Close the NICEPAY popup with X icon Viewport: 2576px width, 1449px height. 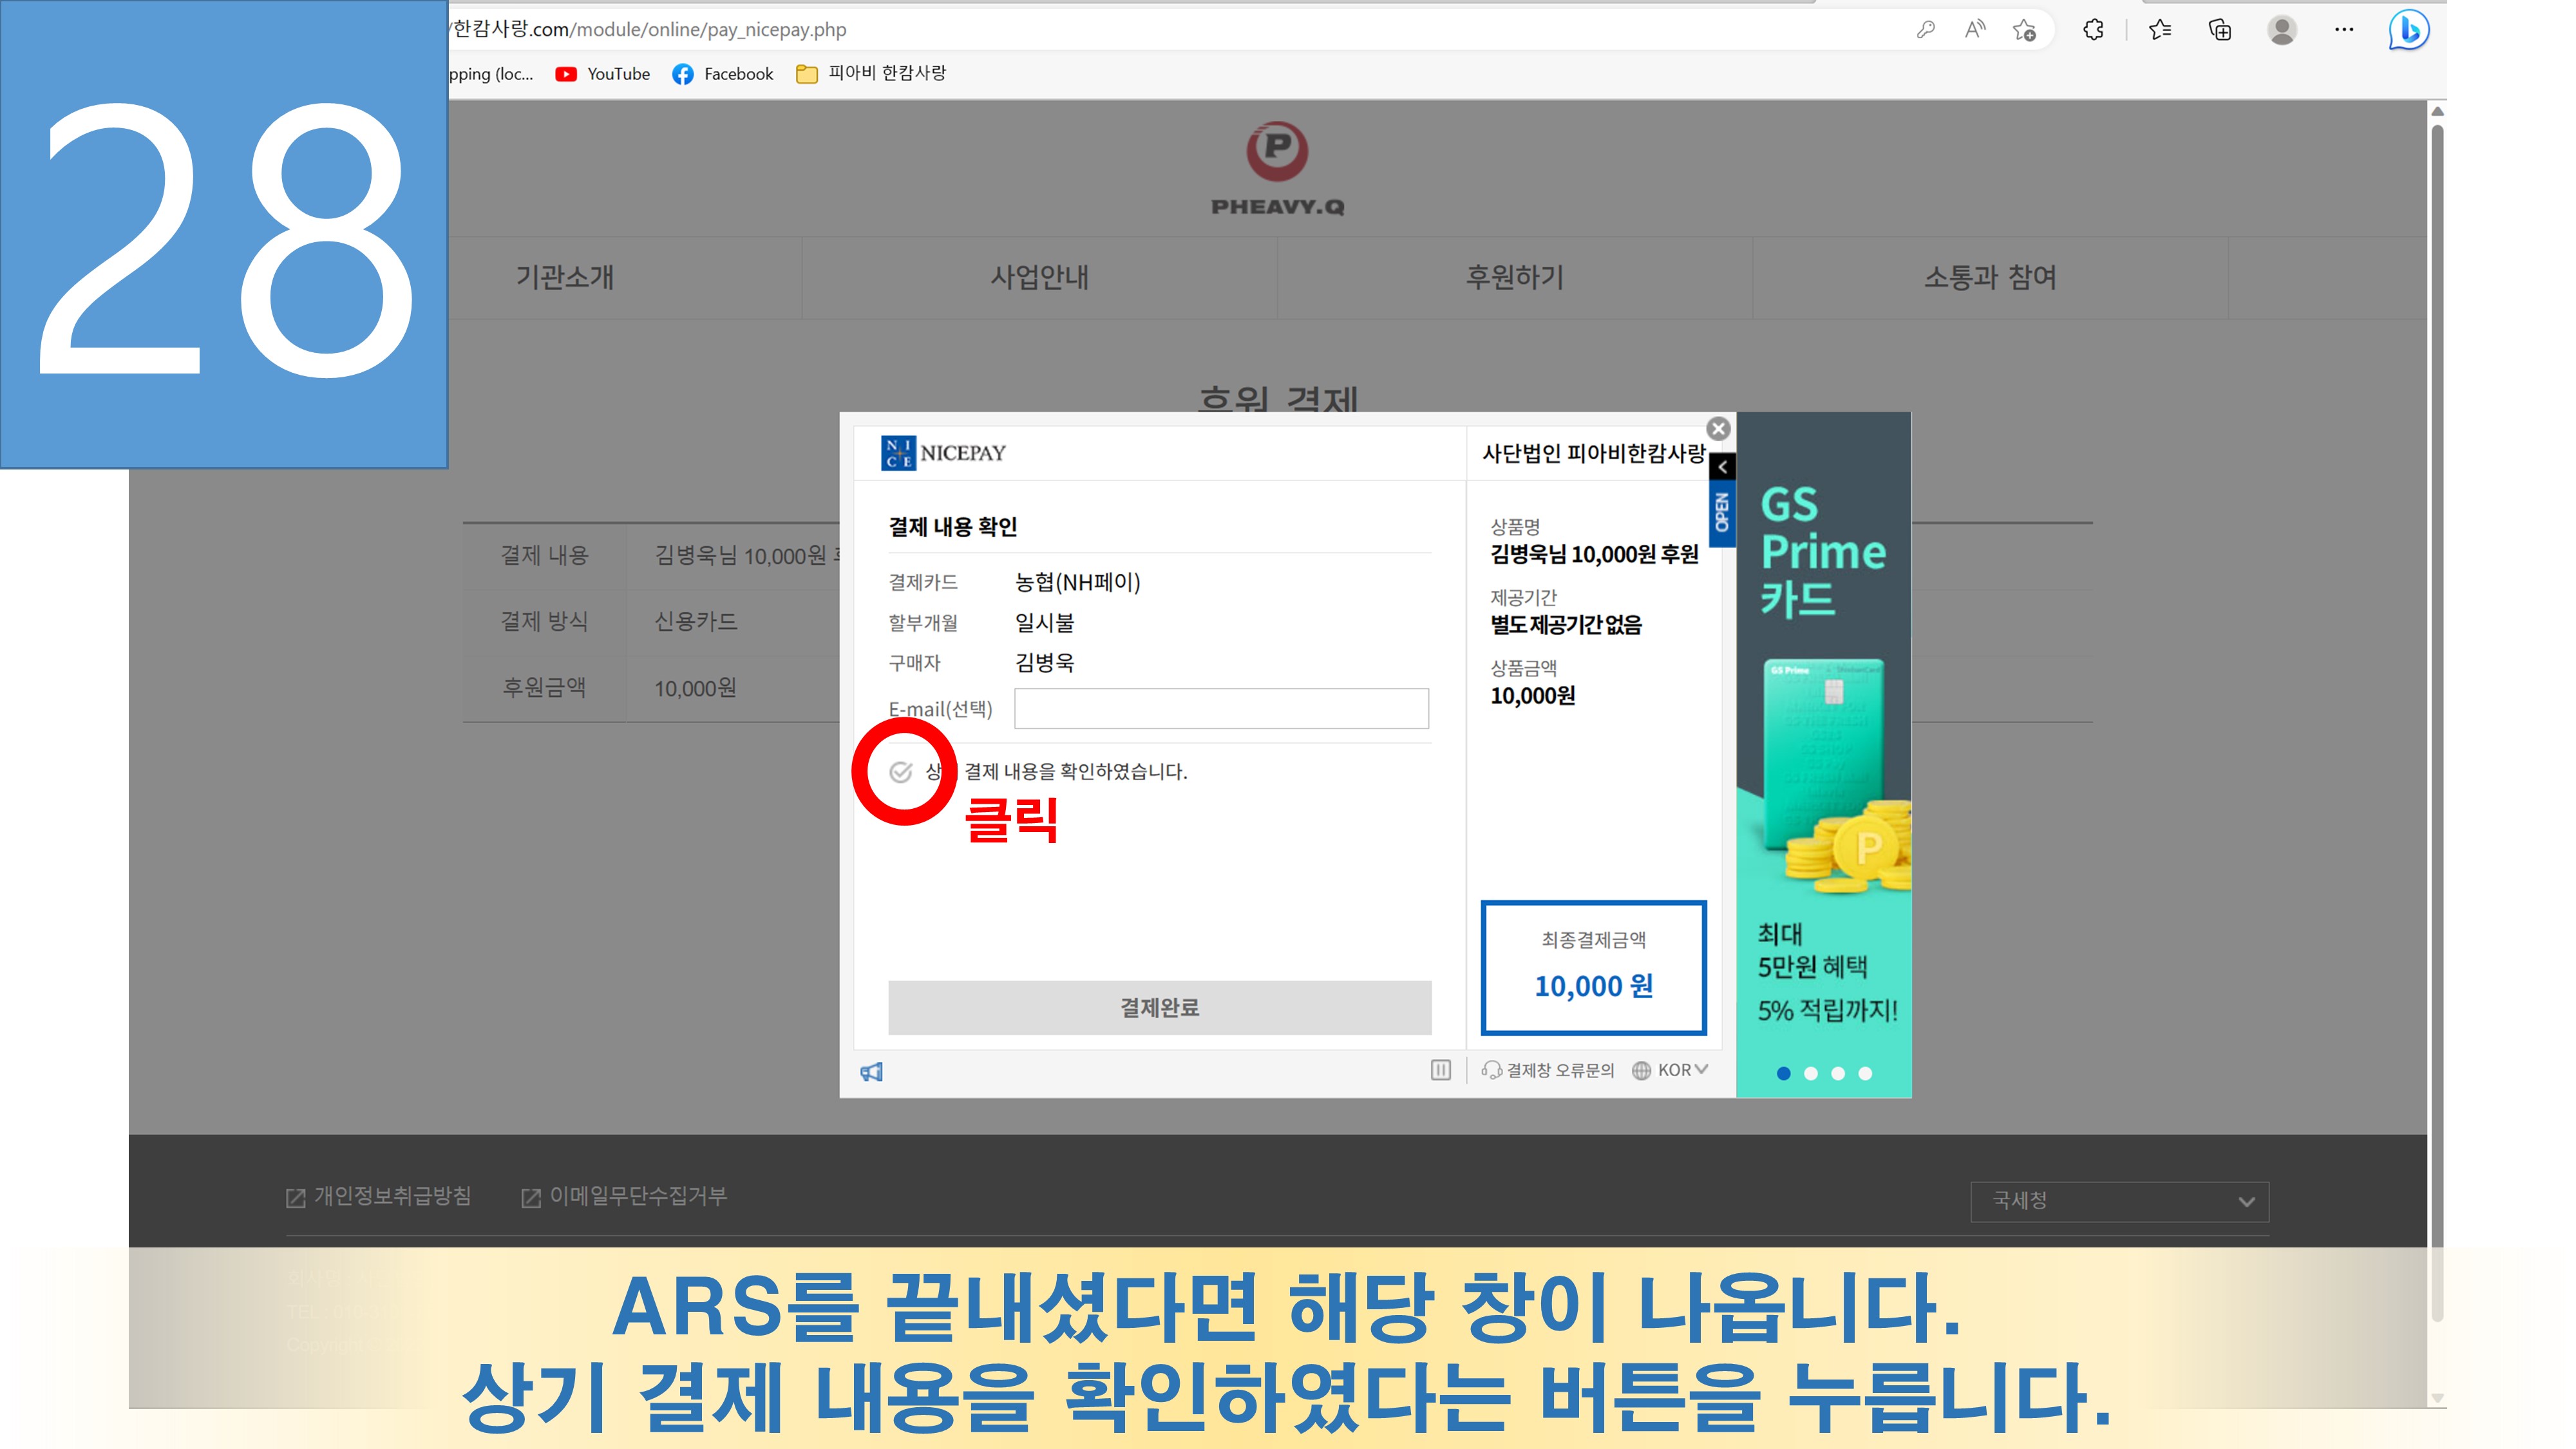(x=1718, y=429)
